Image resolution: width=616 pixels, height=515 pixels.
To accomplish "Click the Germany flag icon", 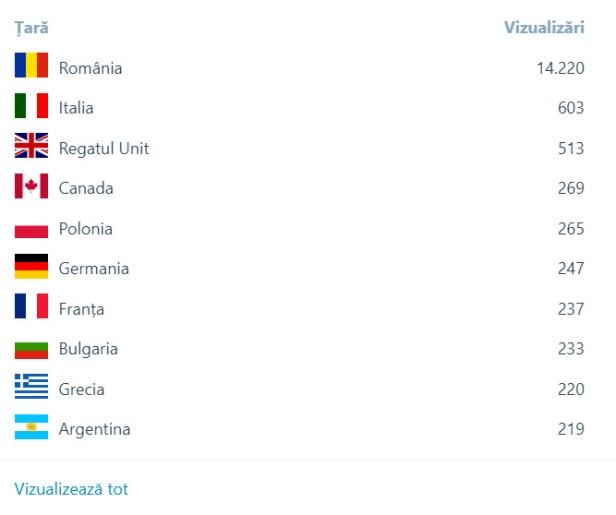I will click(x=31, y=269).
